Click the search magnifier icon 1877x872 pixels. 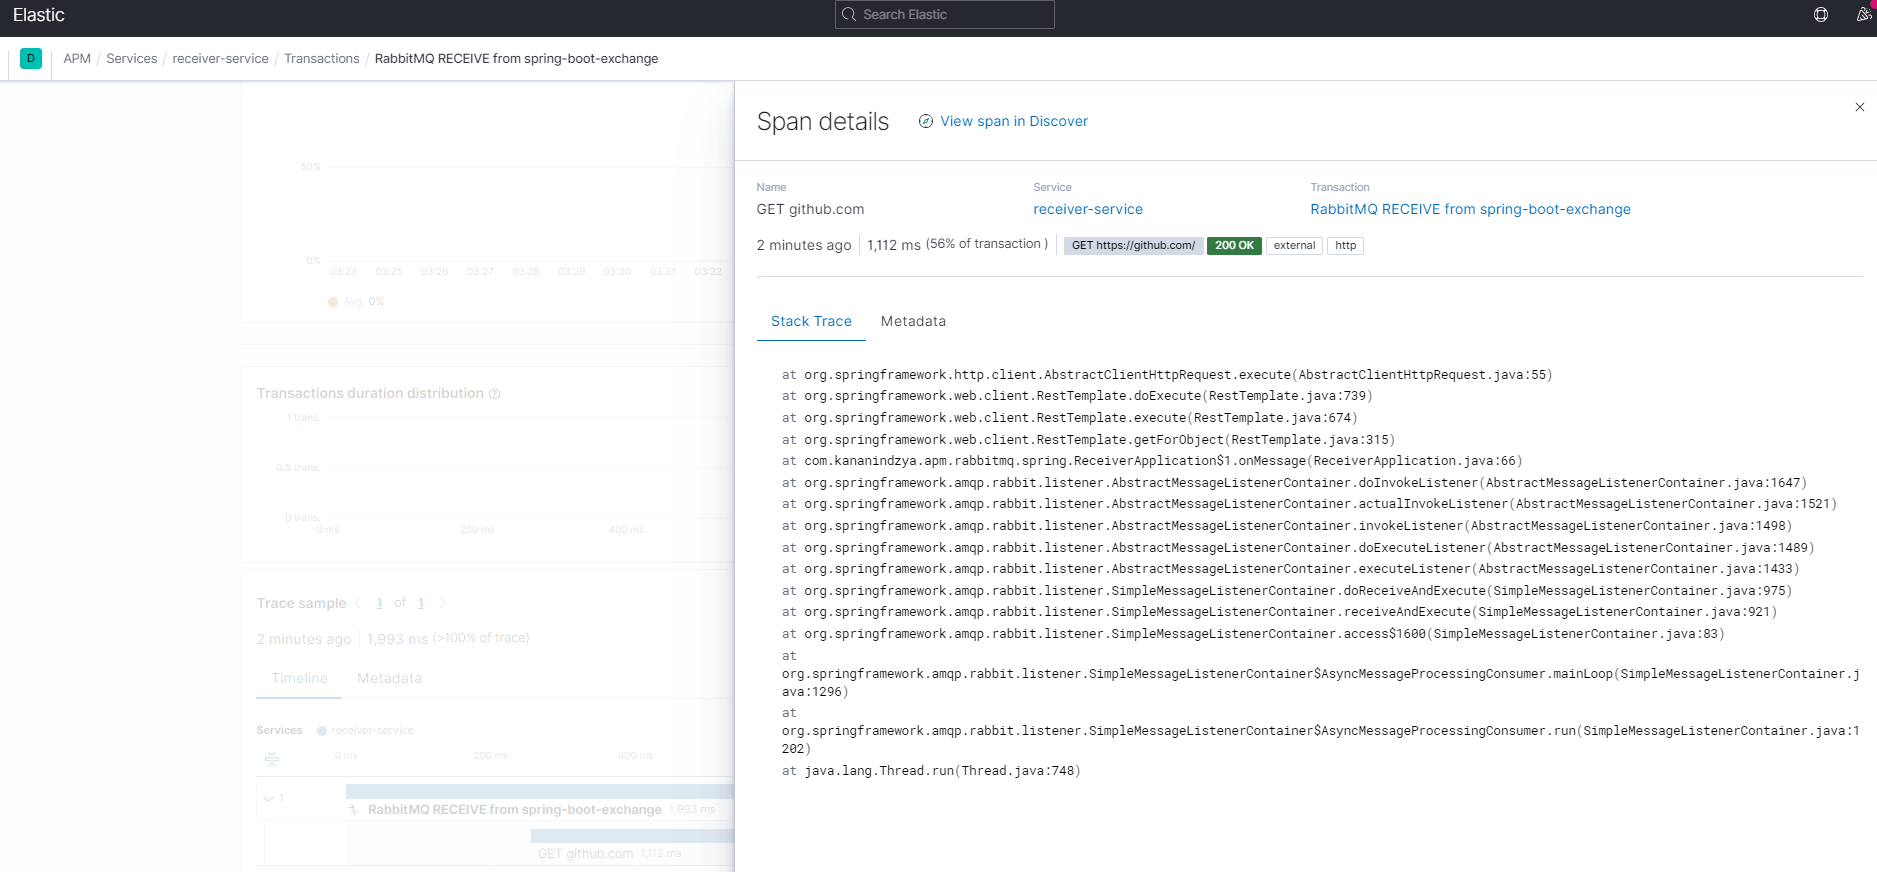point(849,14)
